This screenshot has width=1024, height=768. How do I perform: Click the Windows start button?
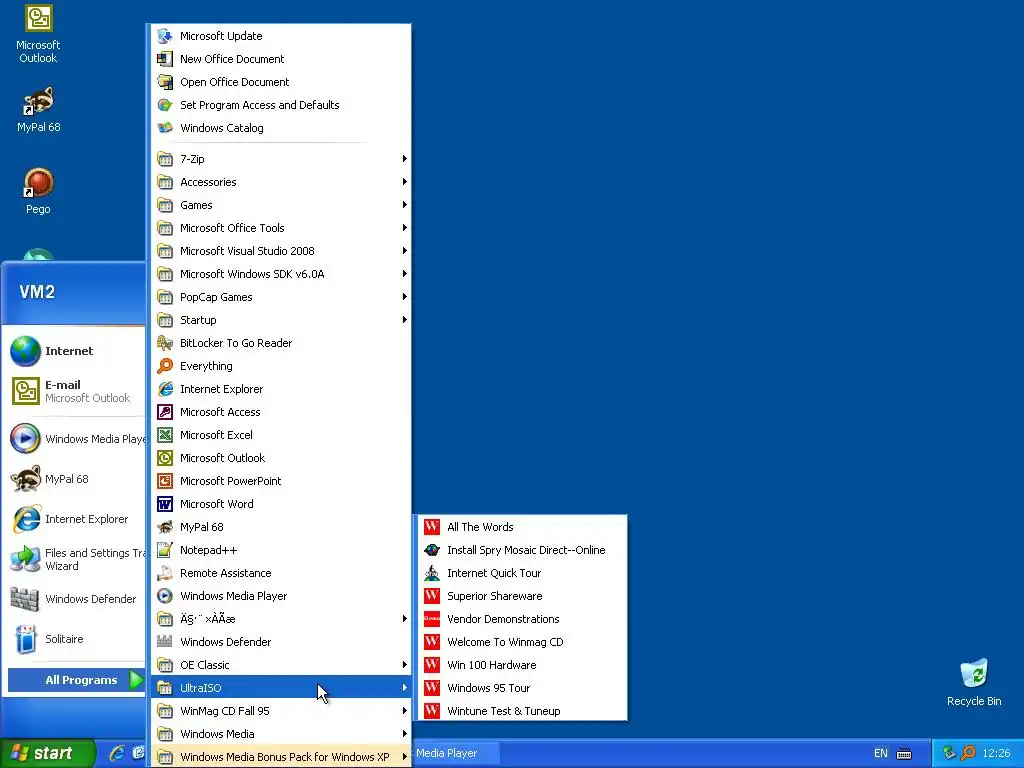click(46, 753)
